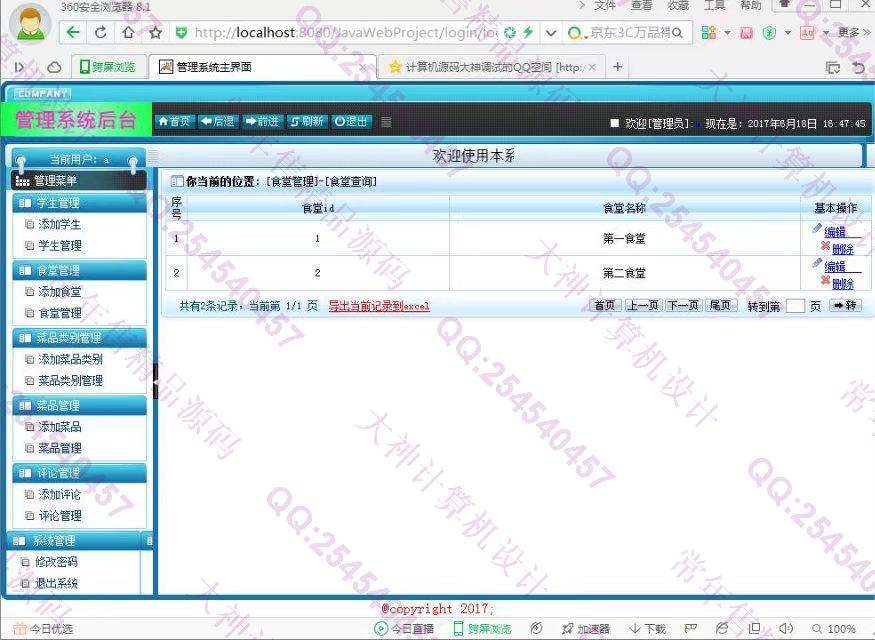This screenshot has height=640, width=875.
Task: Click 导出当前记录到excel link
Action: [379, 306]
